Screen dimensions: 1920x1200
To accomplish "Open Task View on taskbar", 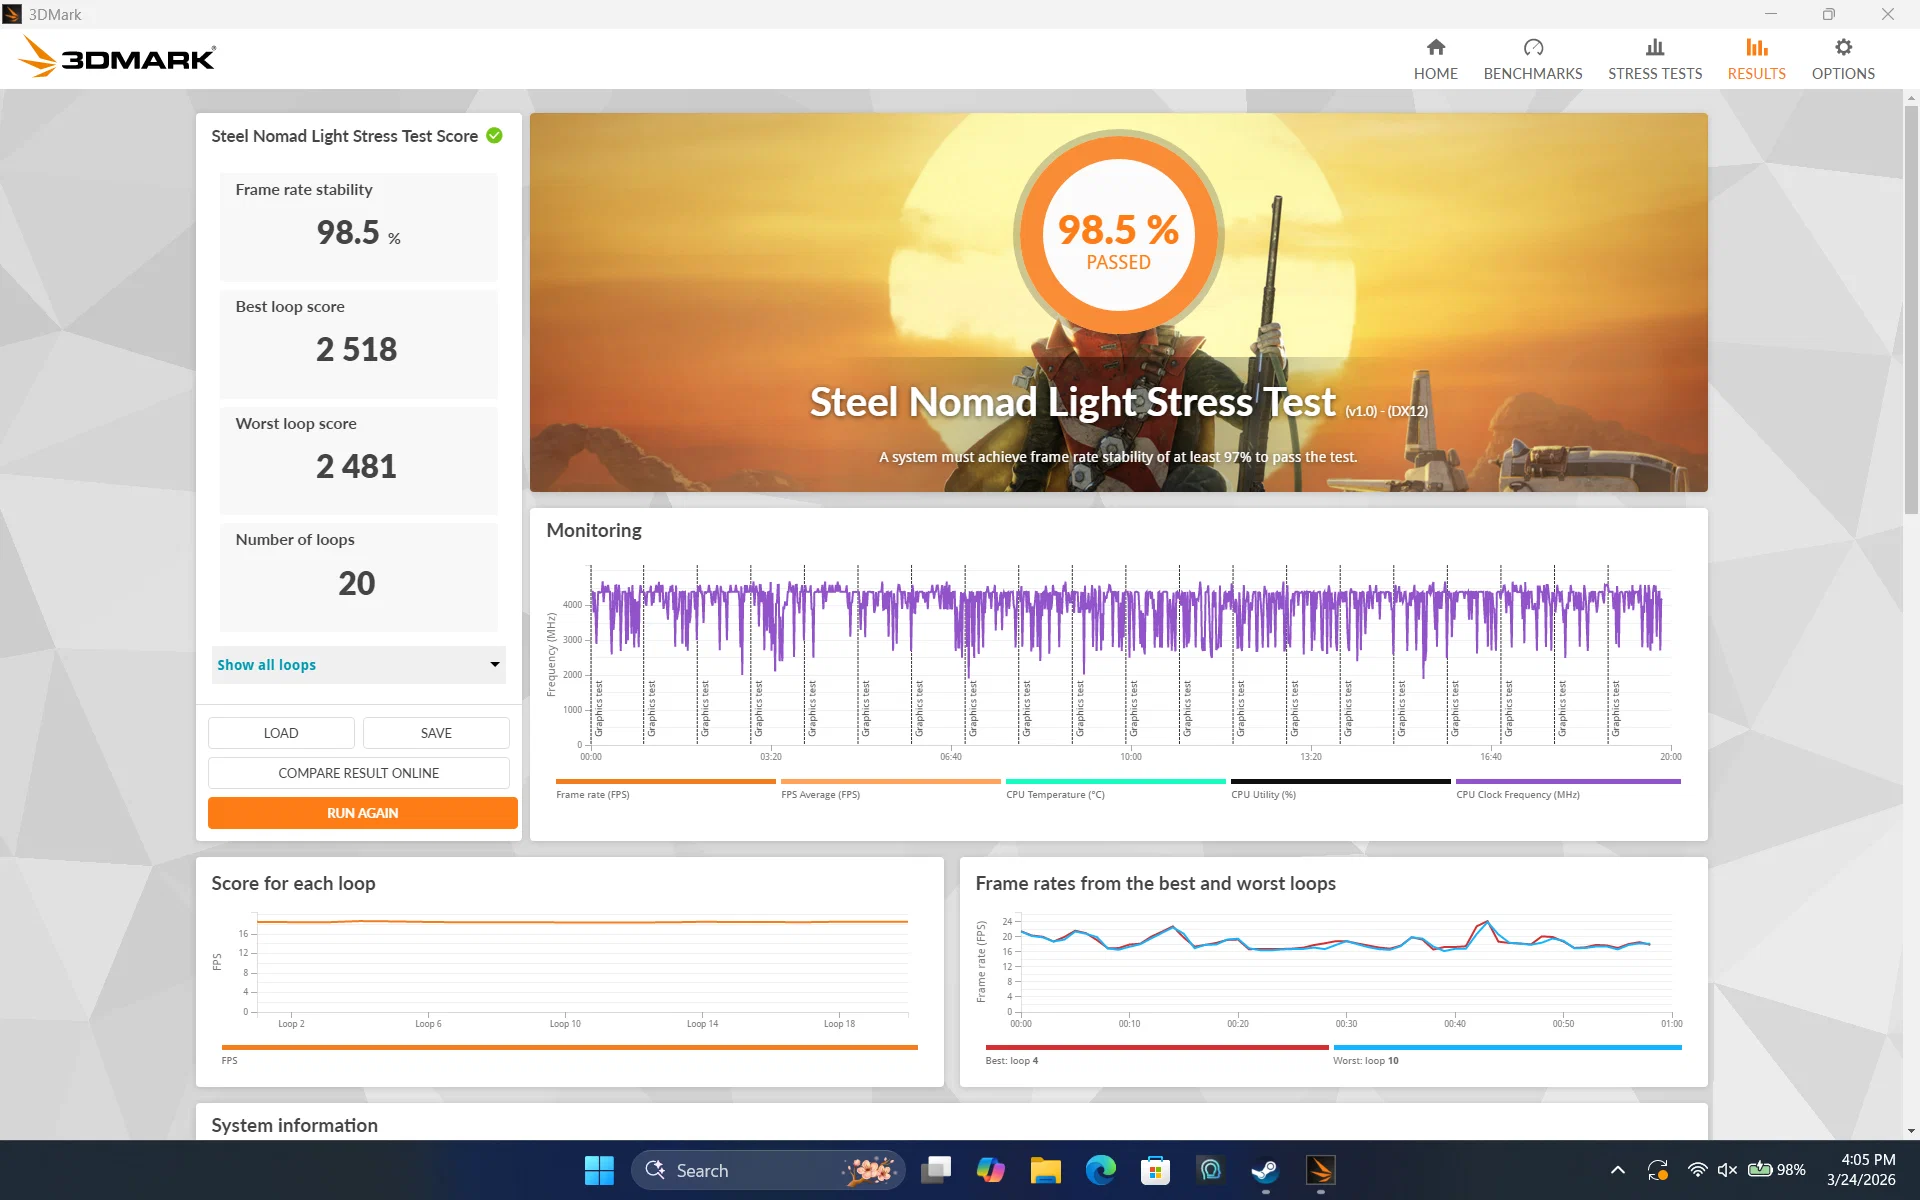I will tap(936, 1170).
